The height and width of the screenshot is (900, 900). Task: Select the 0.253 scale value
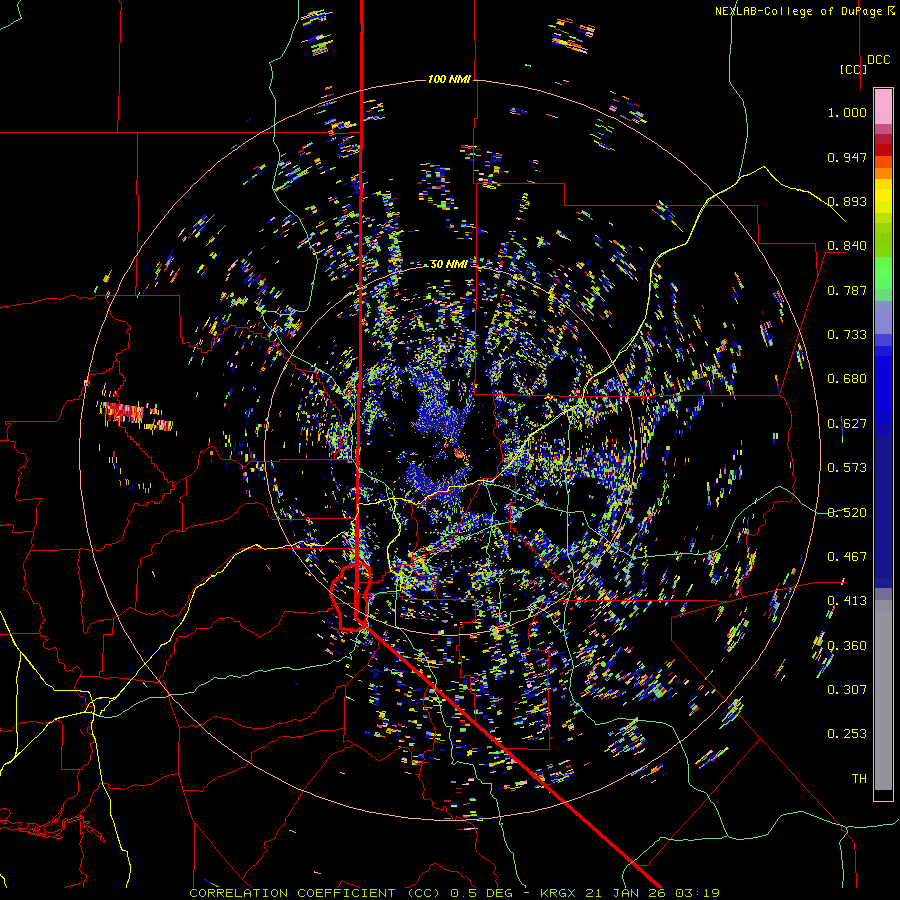click(x=847, y=734)
